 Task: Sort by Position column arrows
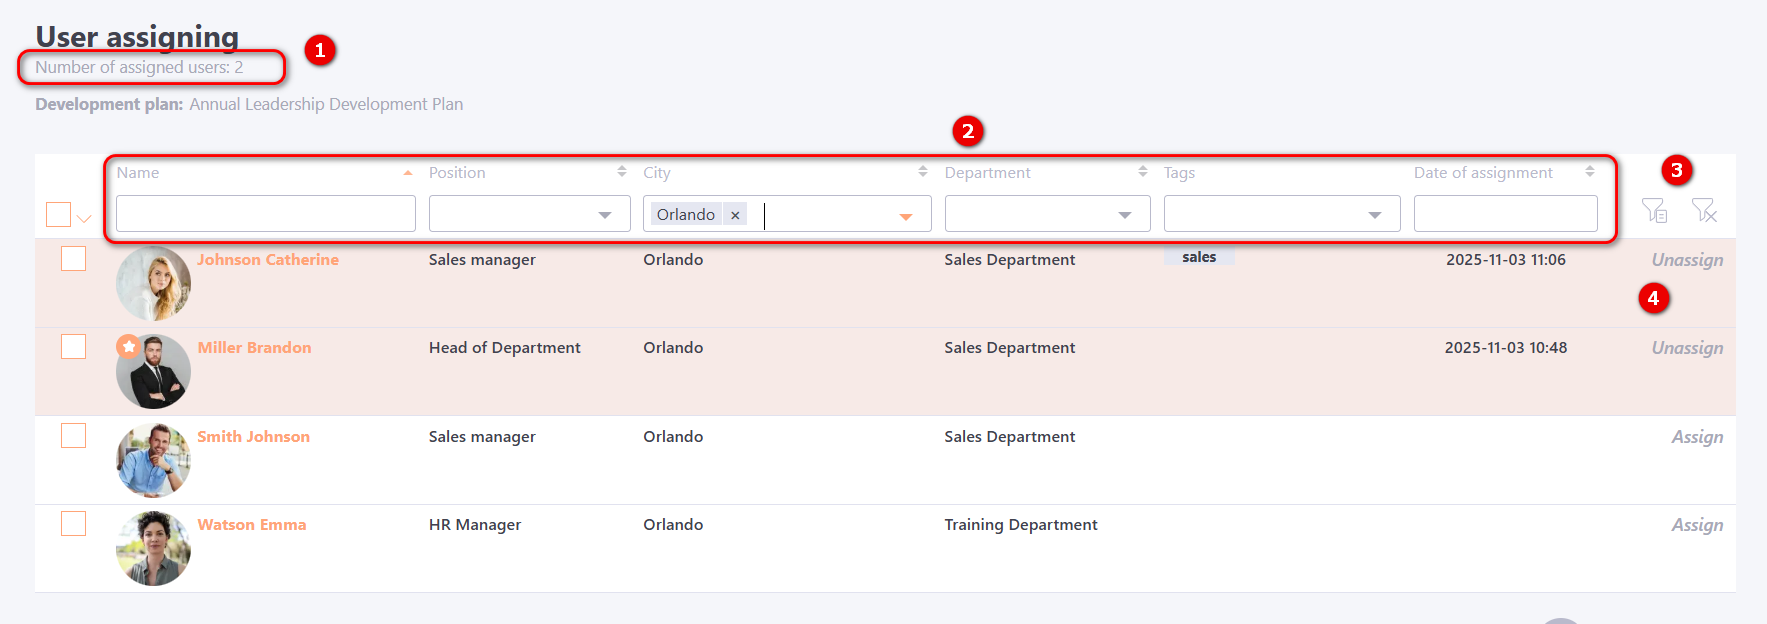coord(621,172)
